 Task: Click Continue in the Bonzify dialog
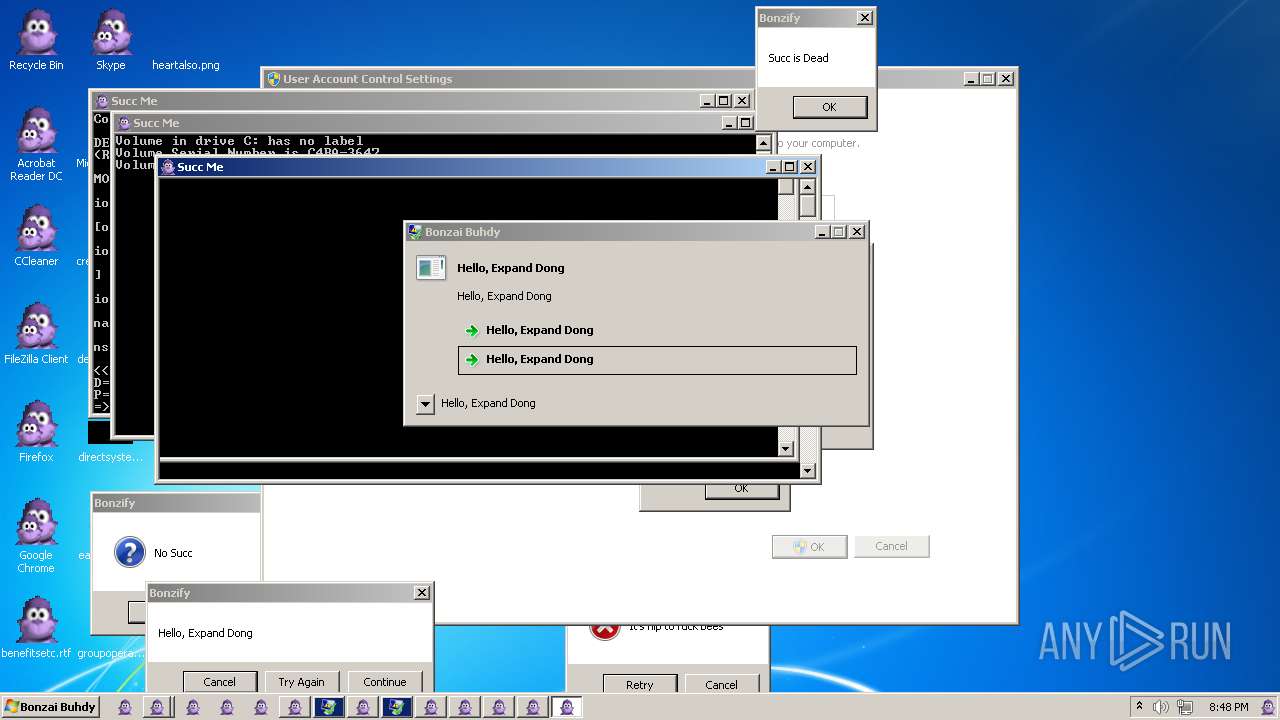click(x=385, y=681)
